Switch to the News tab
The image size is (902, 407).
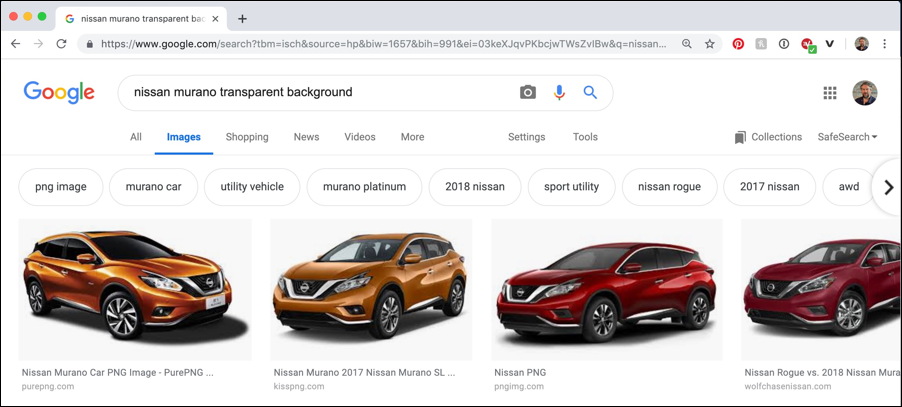(x=306, y=137)
